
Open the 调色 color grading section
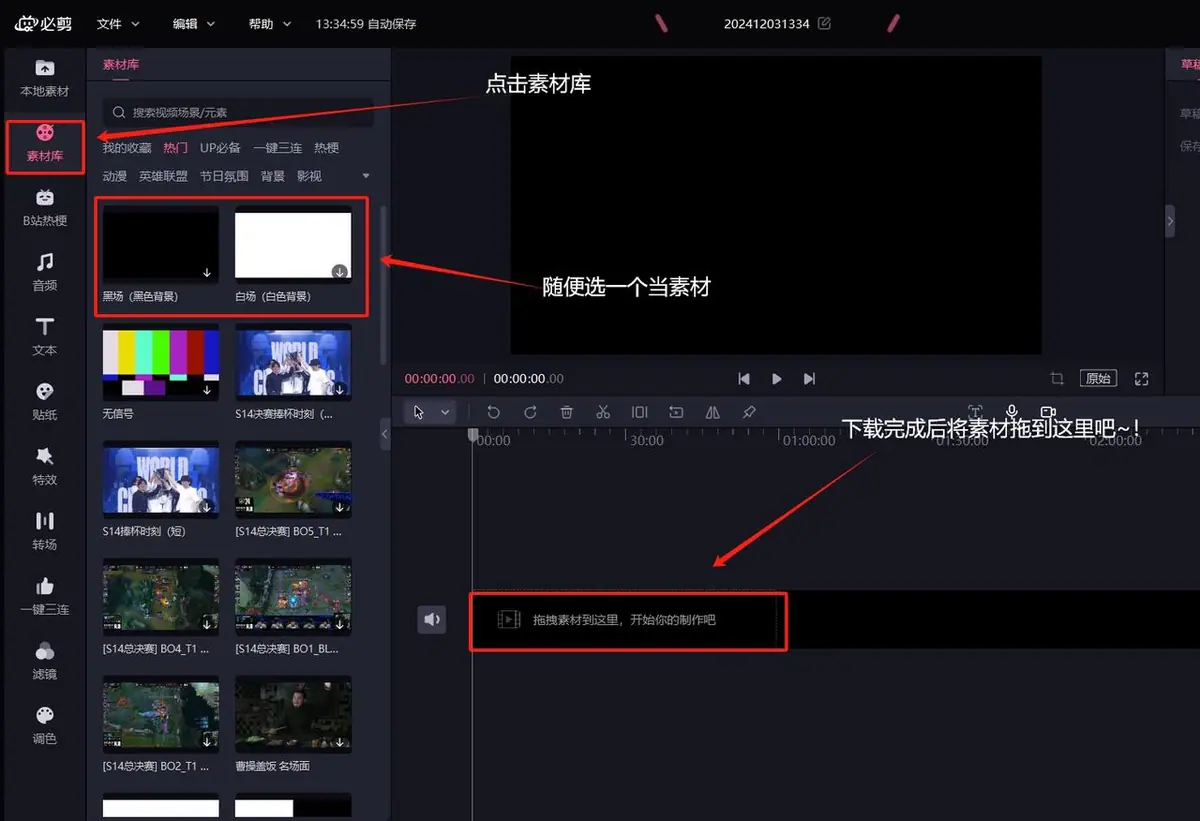[x=44, y=726]
